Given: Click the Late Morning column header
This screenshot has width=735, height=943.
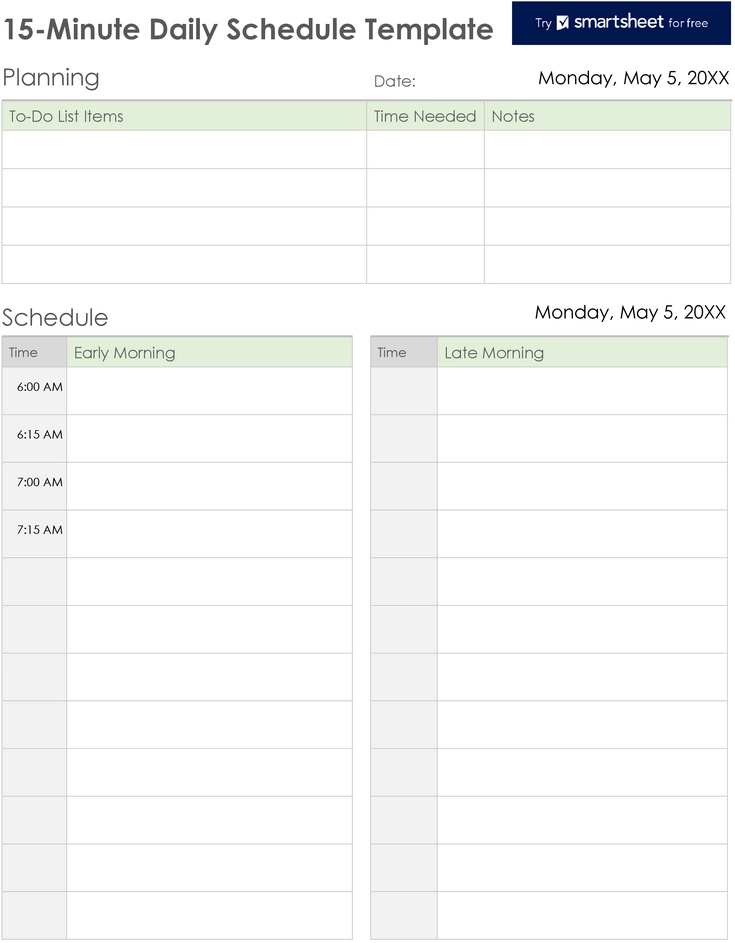Looking at the screenshot, I should (x=582, y=352).
